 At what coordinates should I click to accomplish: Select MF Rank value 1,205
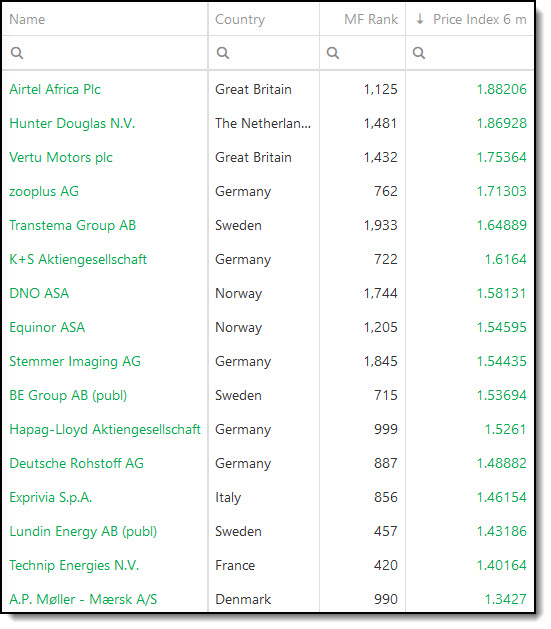[x=381, y=327]
